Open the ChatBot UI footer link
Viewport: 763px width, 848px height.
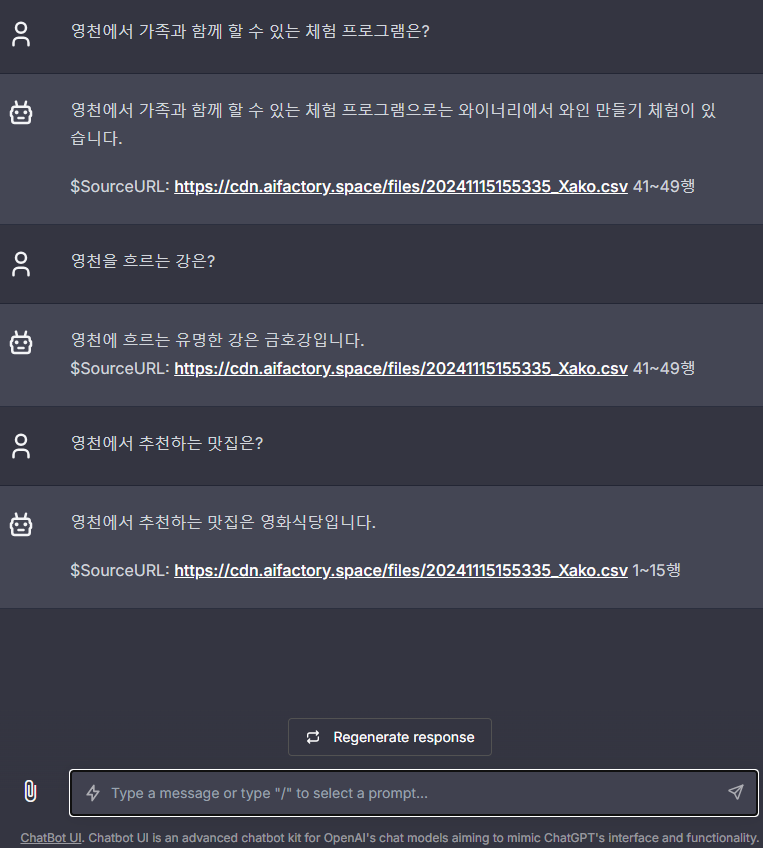[x=51, y=838]
